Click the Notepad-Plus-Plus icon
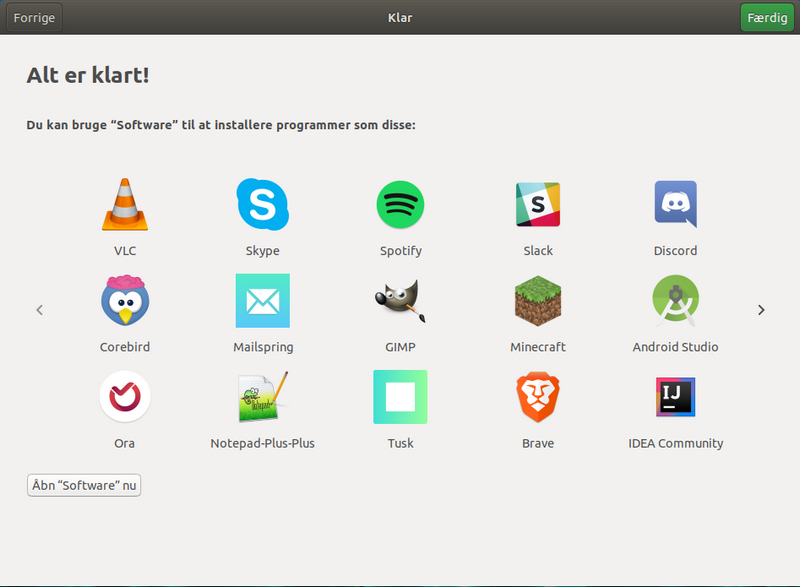 (x=262, y=396)
